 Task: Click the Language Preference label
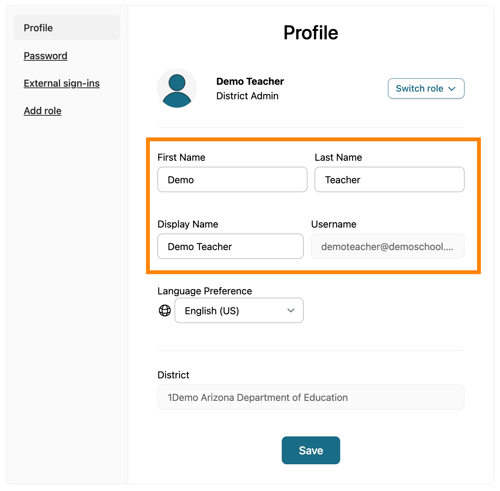click(x=205, y=291)
